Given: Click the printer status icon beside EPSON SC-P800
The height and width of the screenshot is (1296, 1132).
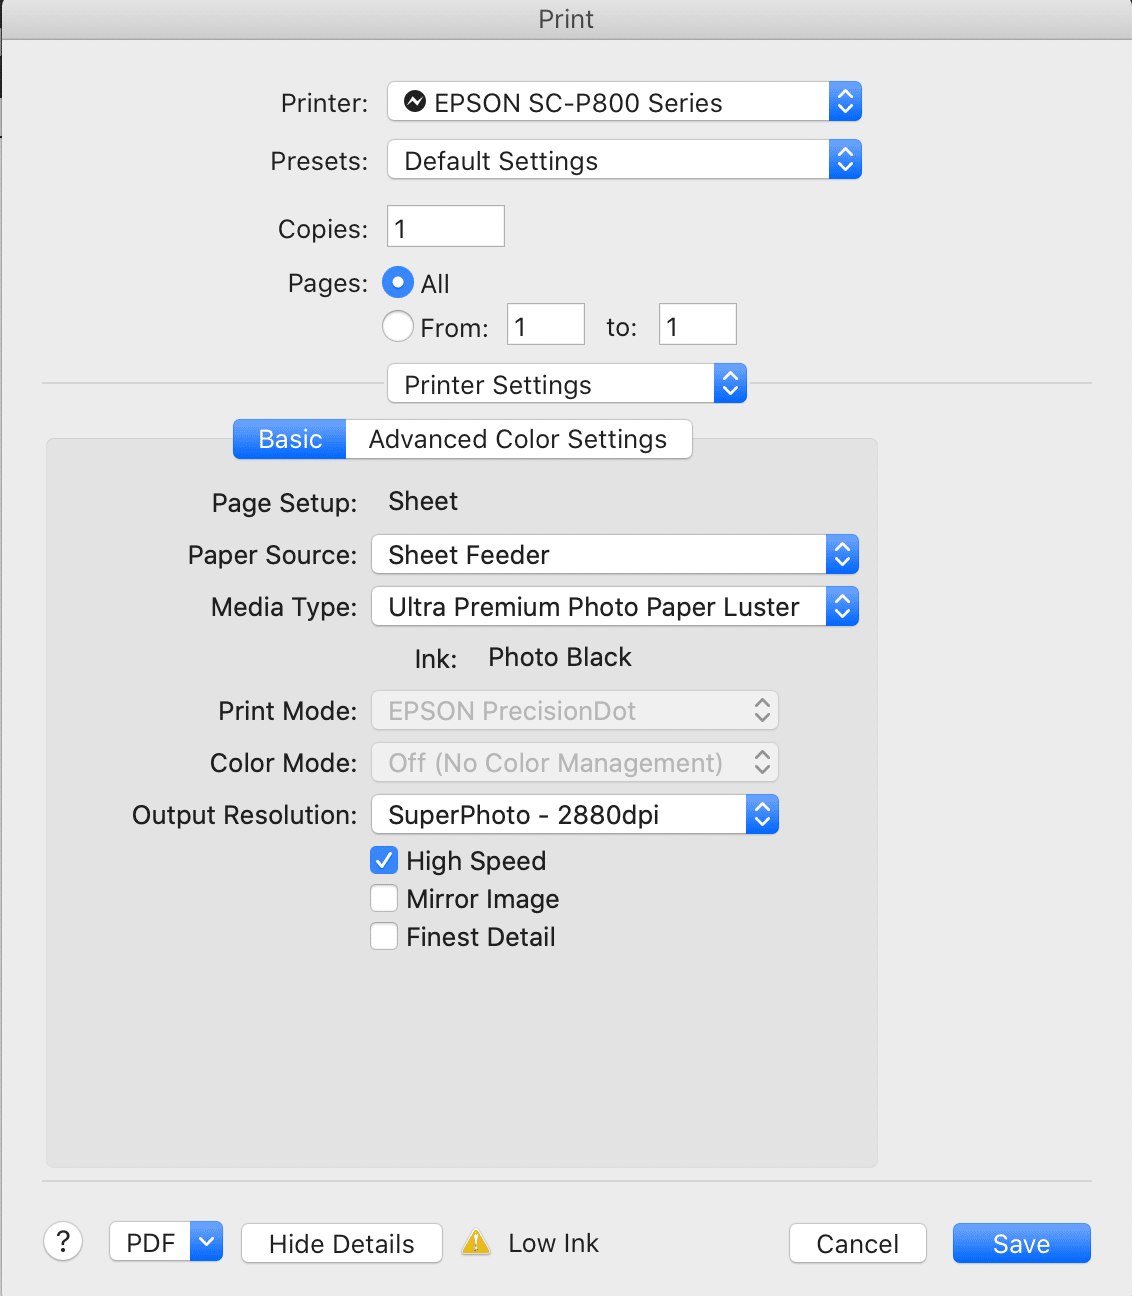Looking at the screenshot, I should click(414, 102).
